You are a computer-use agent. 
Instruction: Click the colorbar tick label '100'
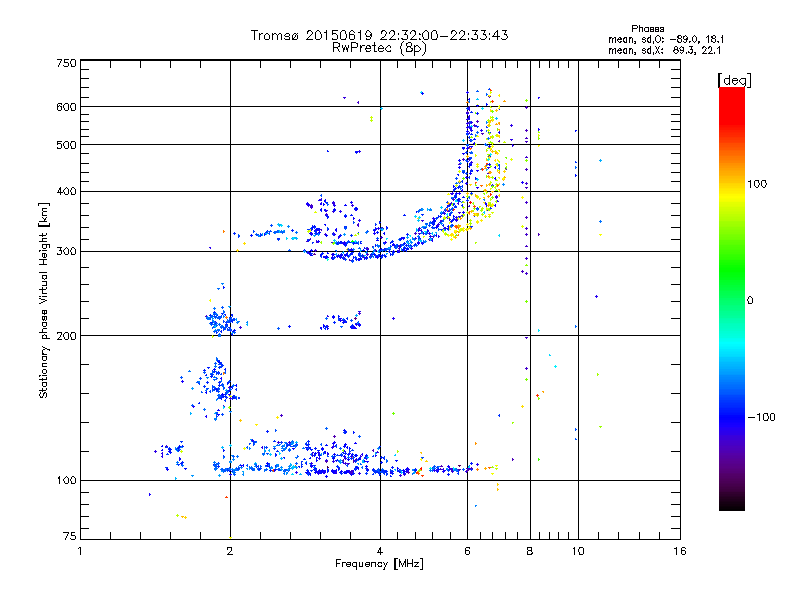coord(757,184)
